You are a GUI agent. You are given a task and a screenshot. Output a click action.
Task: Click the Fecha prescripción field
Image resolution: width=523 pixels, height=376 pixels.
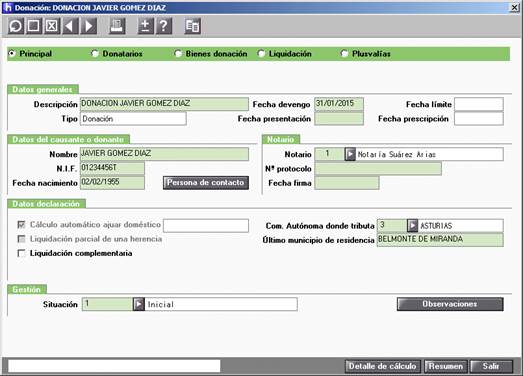[x=479, y=119]
